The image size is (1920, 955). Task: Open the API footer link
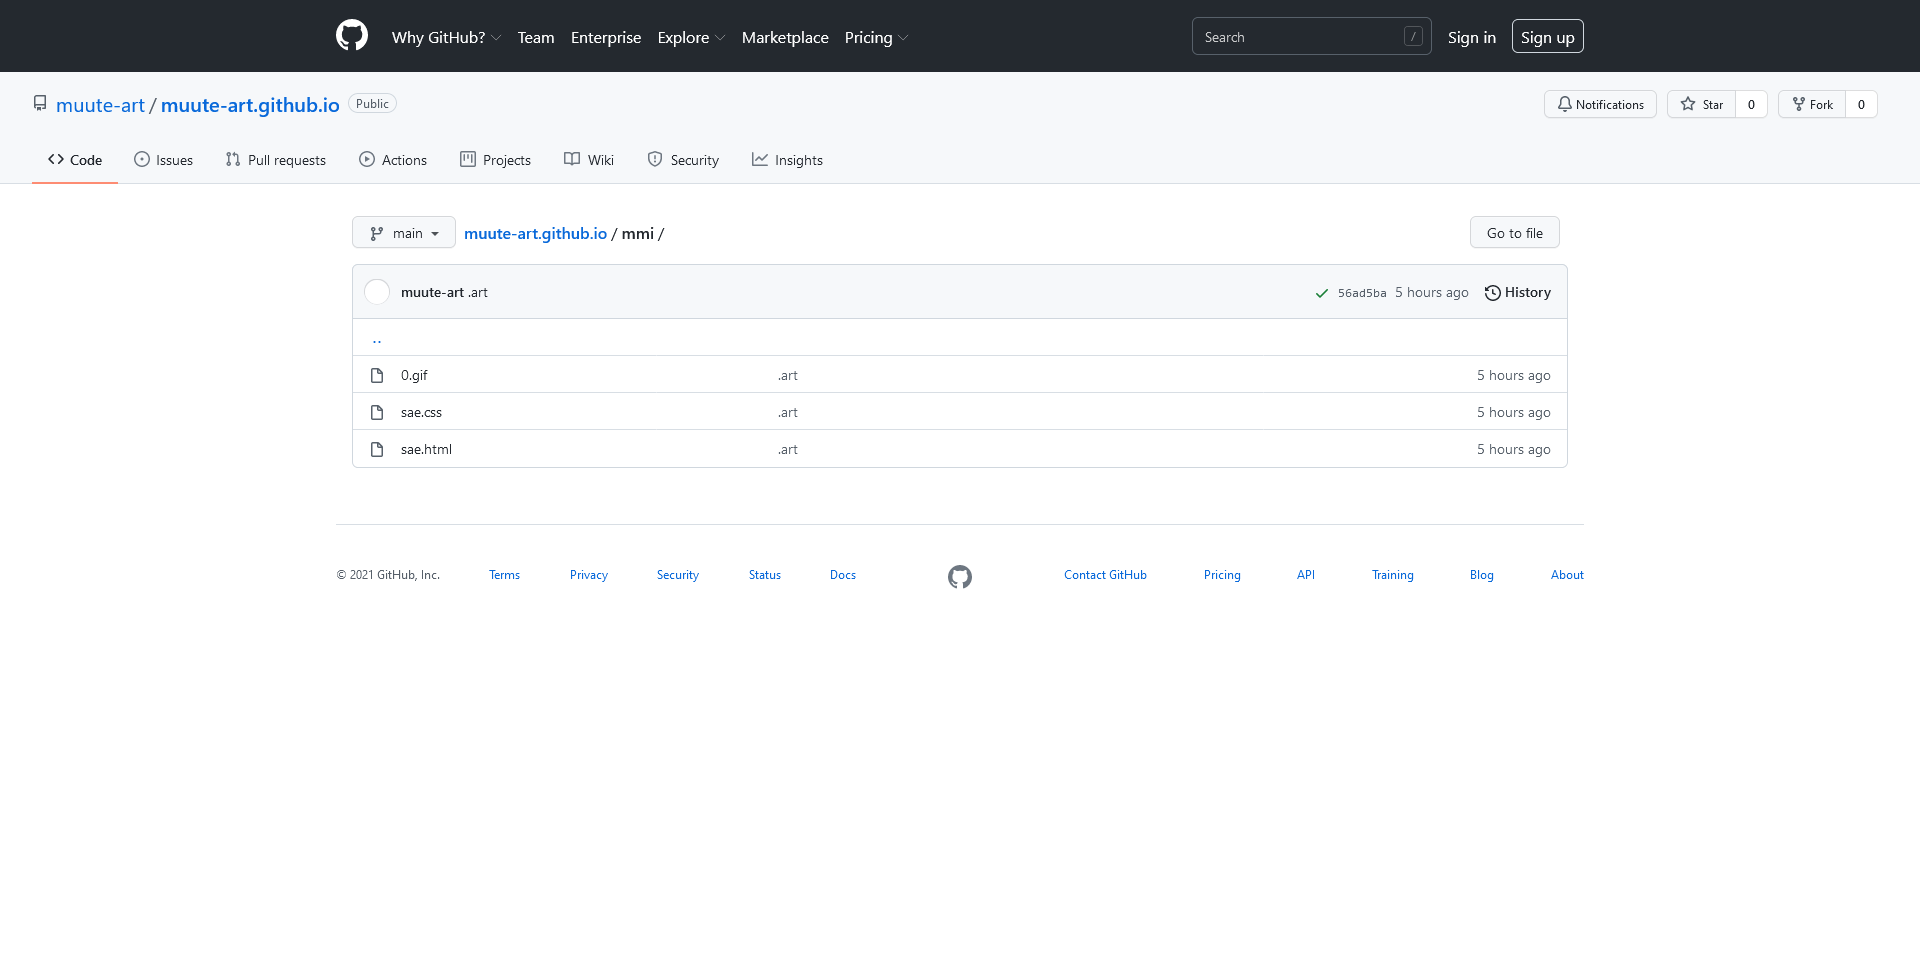tap(1306, 575)
